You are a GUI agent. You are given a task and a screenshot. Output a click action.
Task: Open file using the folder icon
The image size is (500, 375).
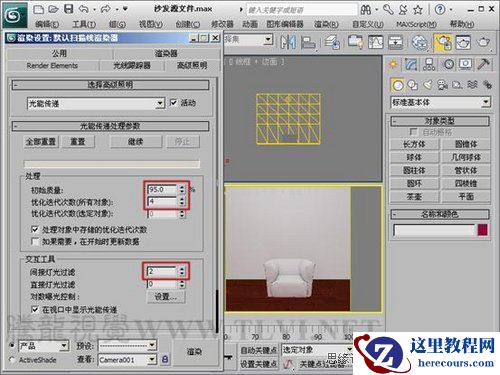(x=53, y=9)
